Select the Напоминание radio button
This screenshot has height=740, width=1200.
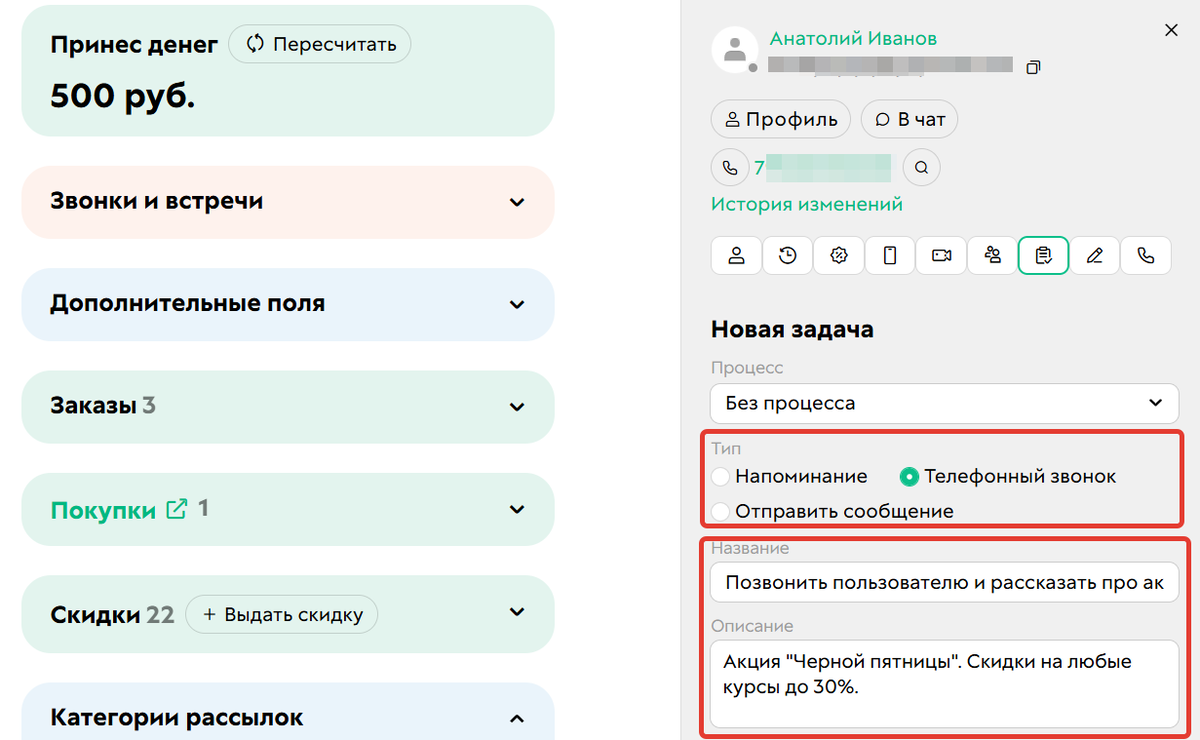tap(721, 477)
